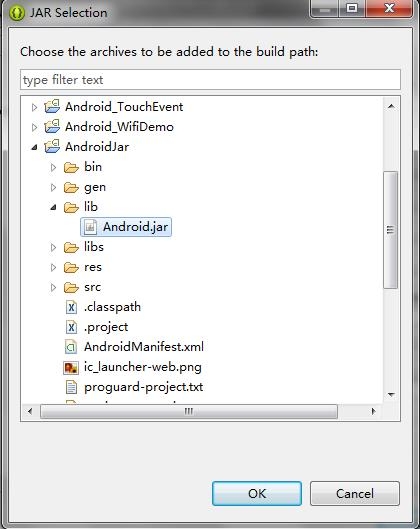
Task: Select the AndroidJar project name
Action: click(97, 147)
